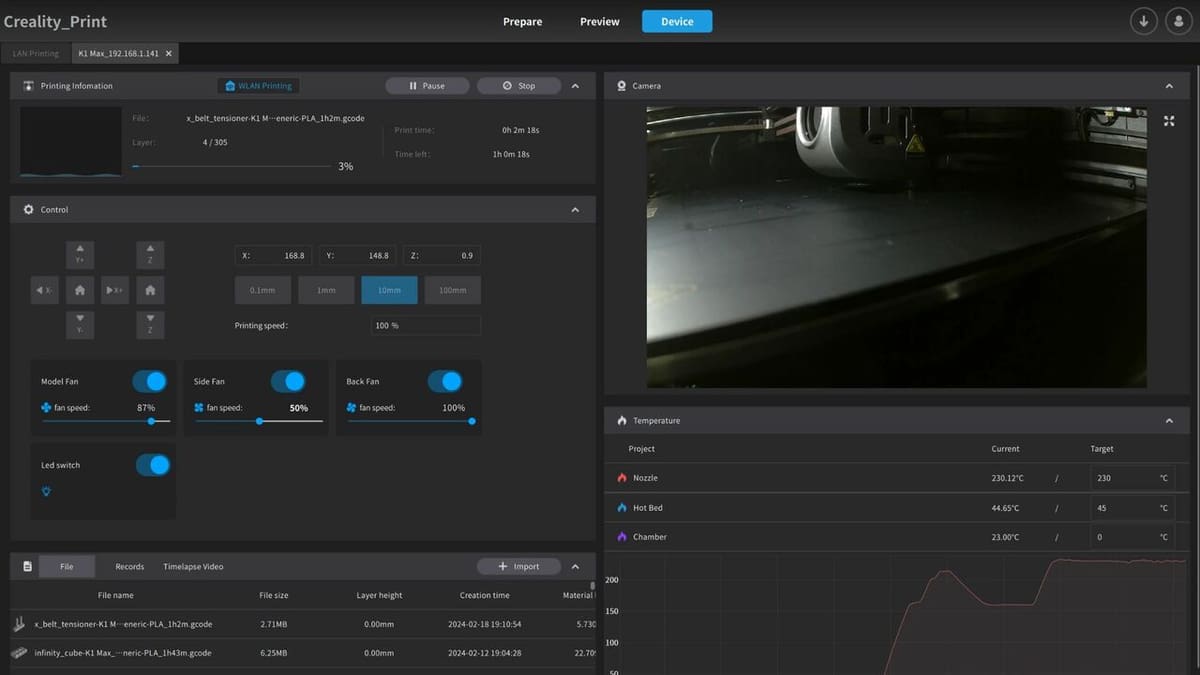Click the Control panel gear icon
The image size is (1200, 675).
[28, 210]
